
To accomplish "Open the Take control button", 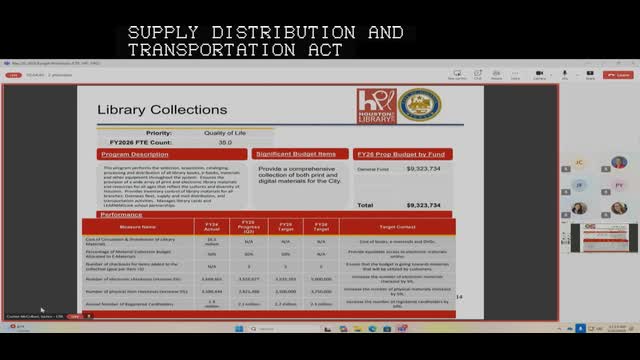I will click(457, 75).
